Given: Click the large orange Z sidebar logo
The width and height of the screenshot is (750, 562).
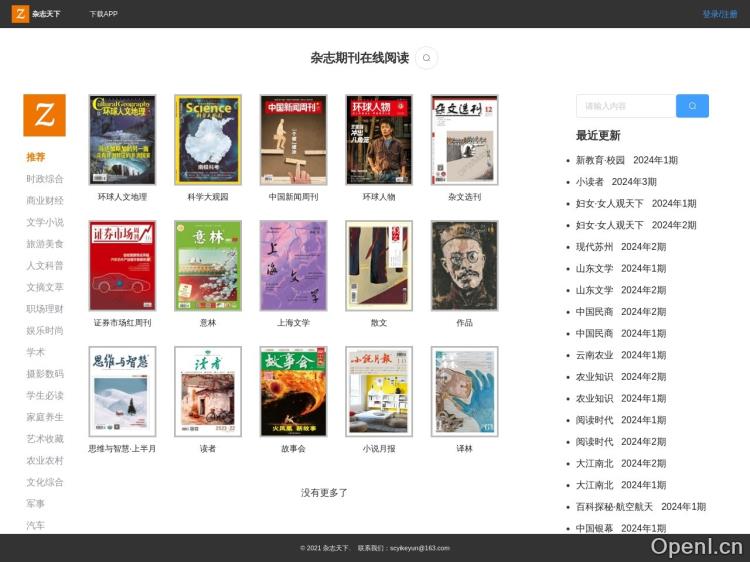Looking at the screenshot, I should [44, 115].
